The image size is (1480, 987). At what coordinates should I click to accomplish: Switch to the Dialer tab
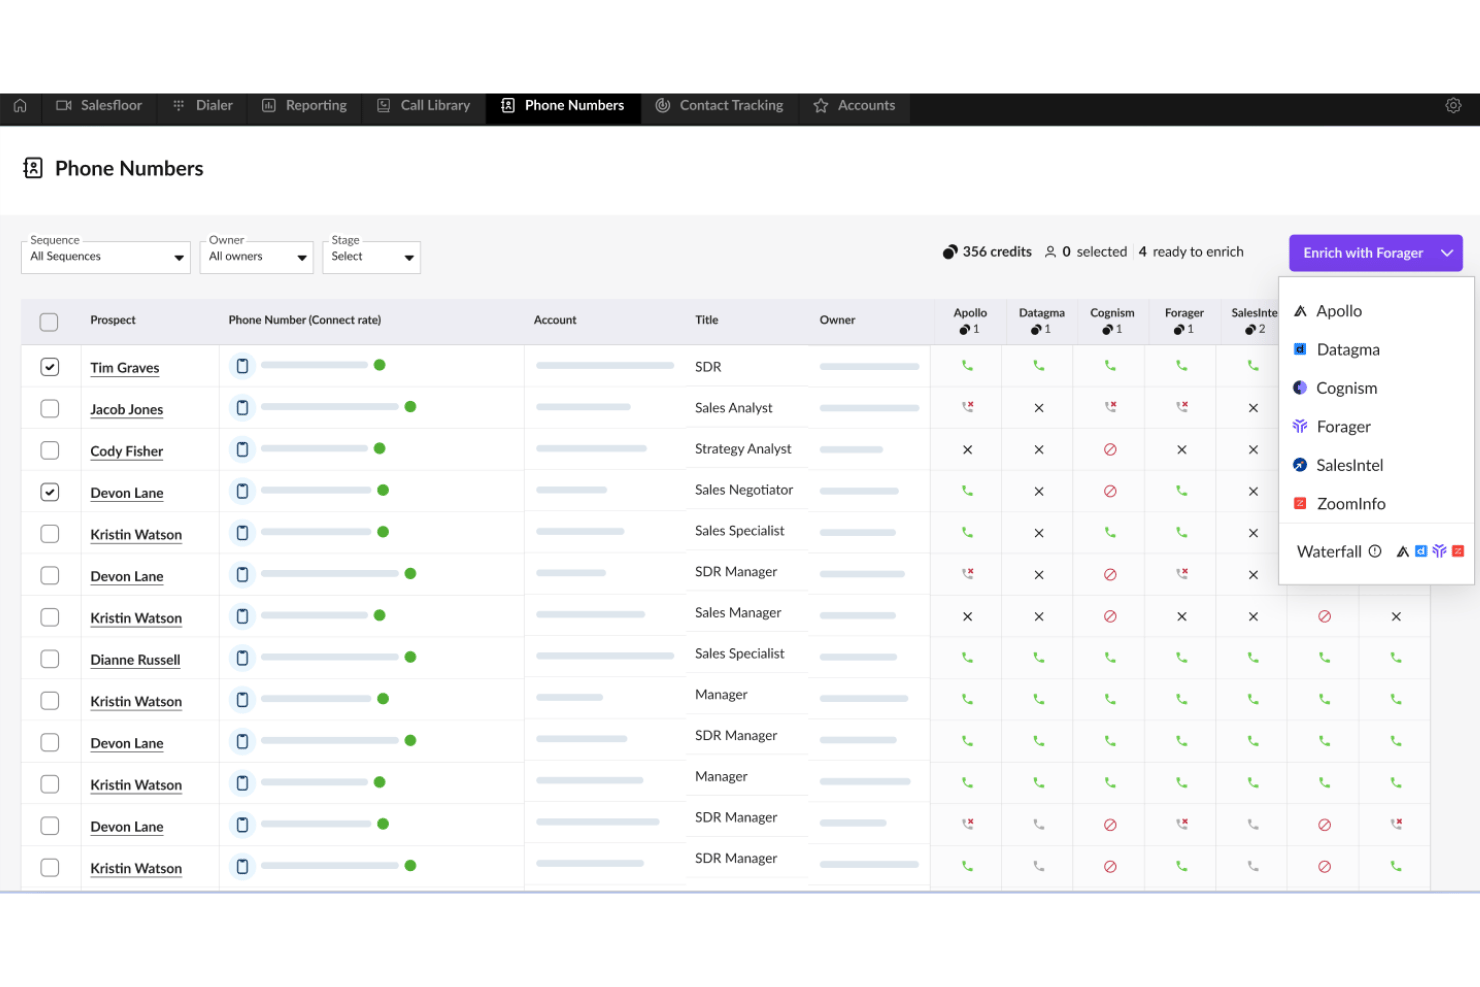coord(203,105)
